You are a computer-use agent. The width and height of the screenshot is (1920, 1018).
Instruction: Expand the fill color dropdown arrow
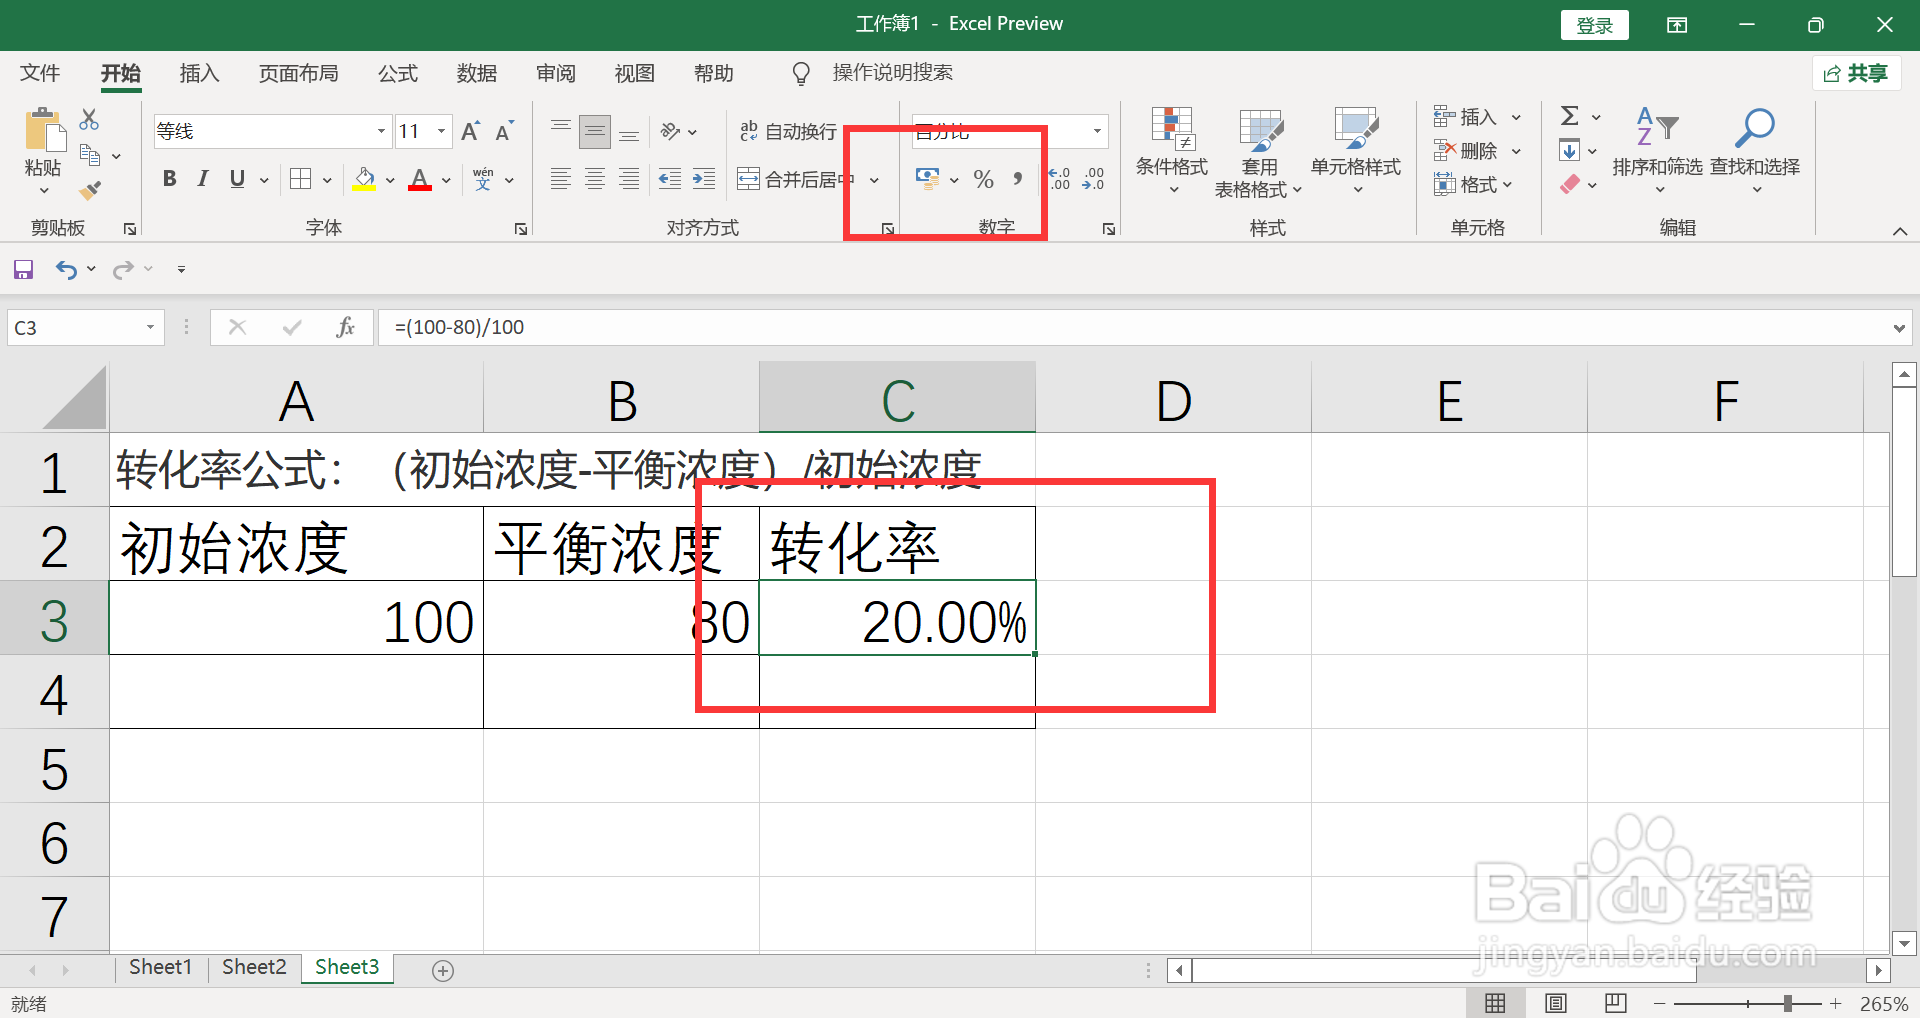coord(390,180)
